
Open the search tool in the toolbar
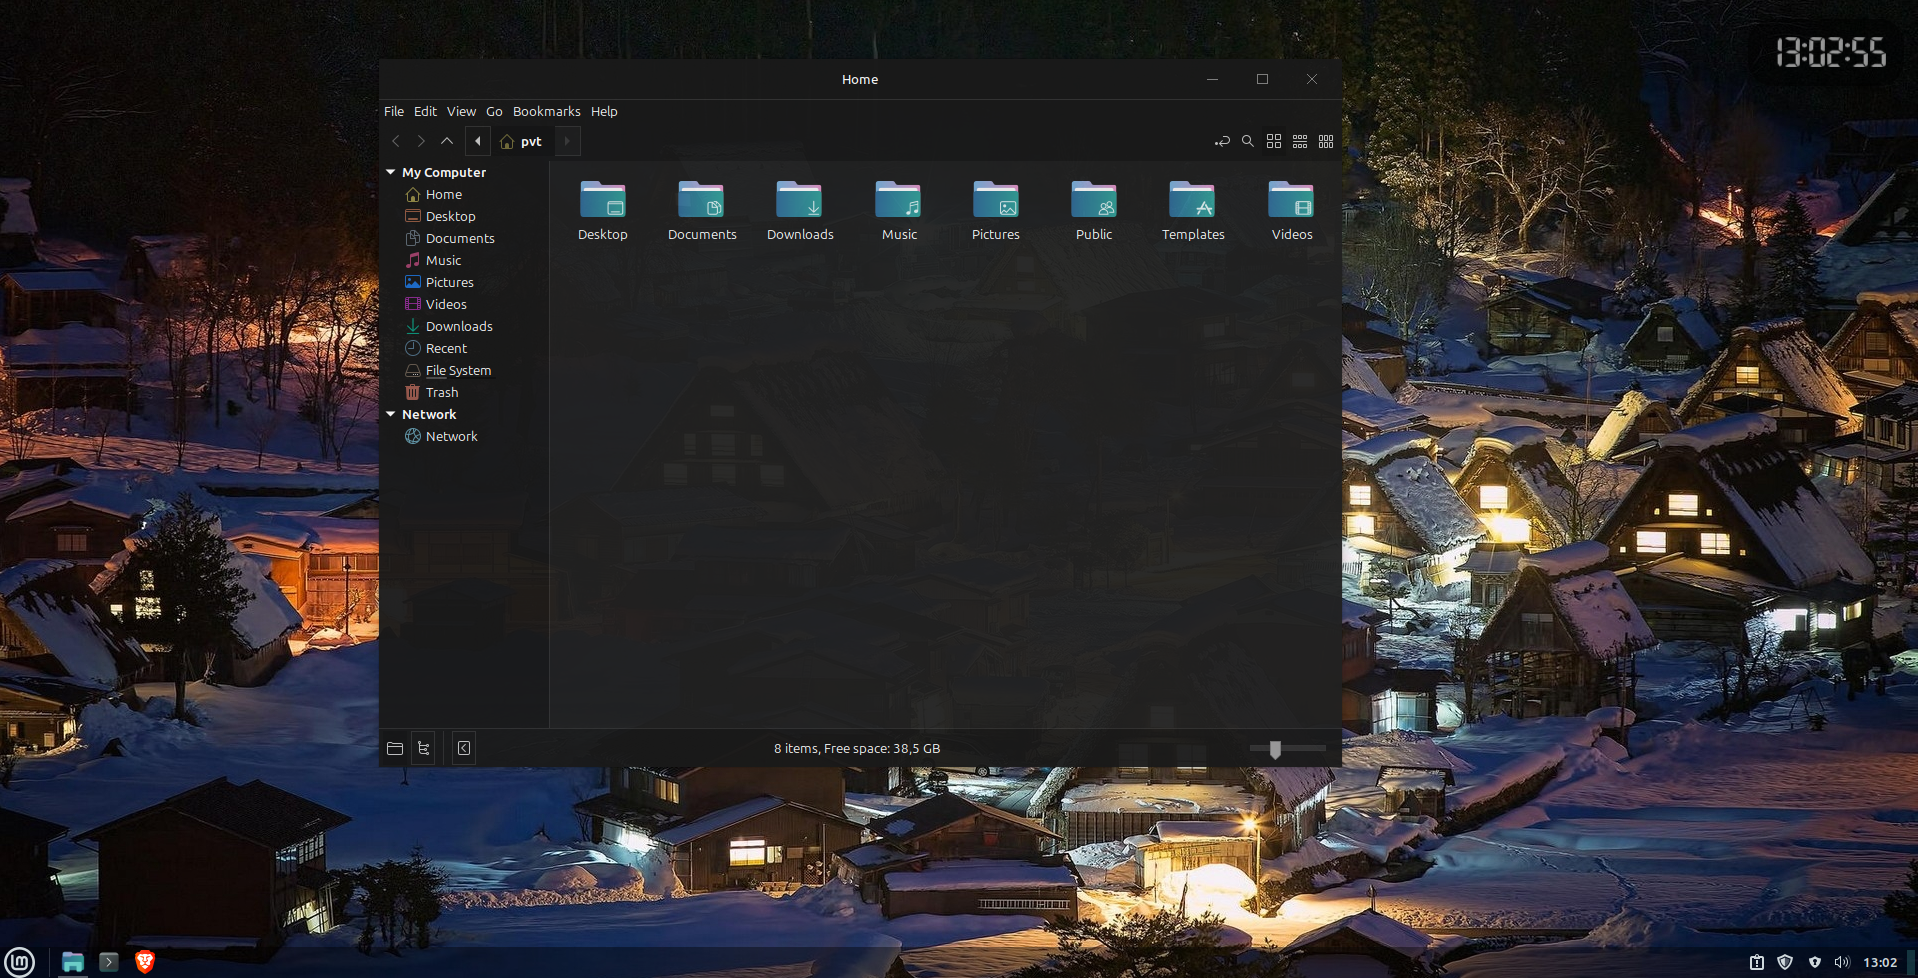click(x=1248, y=141)
